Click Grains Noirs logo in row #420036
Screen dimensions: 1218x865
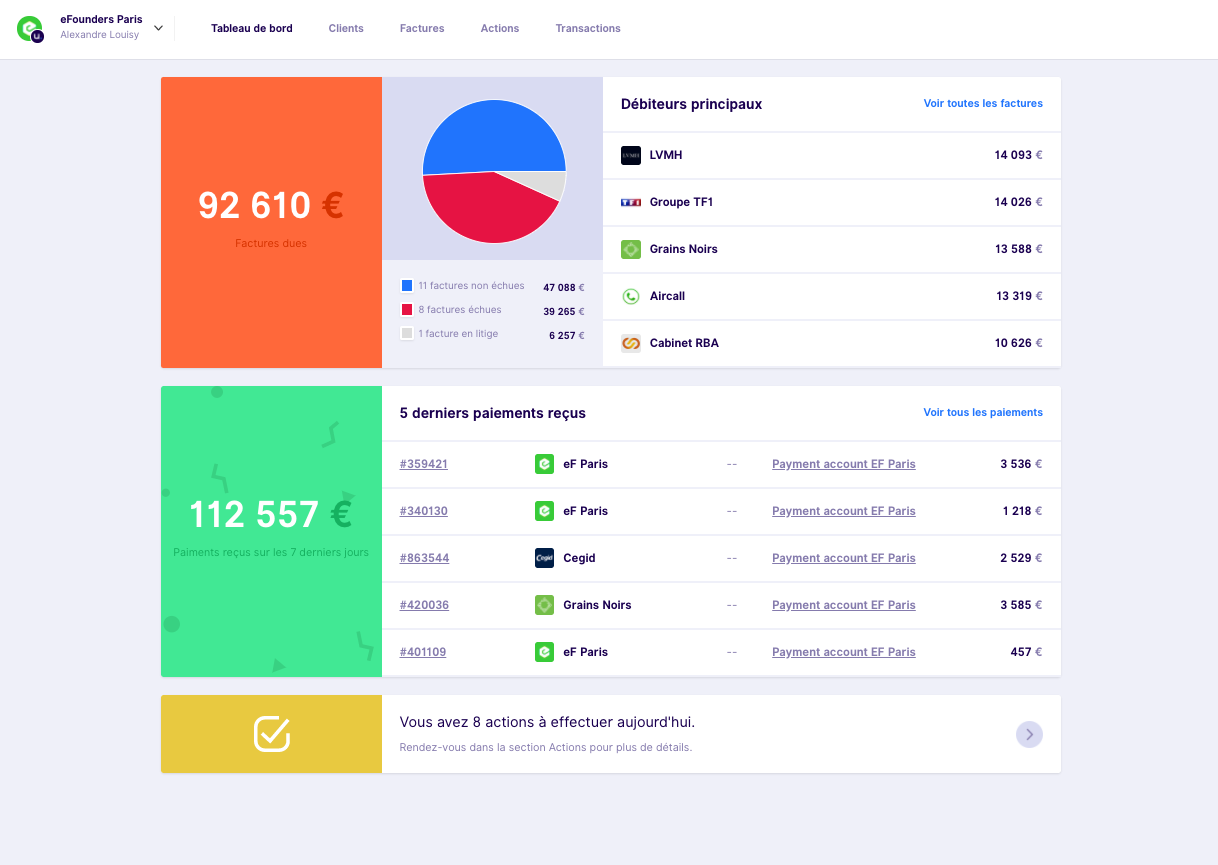coord(544,605)
